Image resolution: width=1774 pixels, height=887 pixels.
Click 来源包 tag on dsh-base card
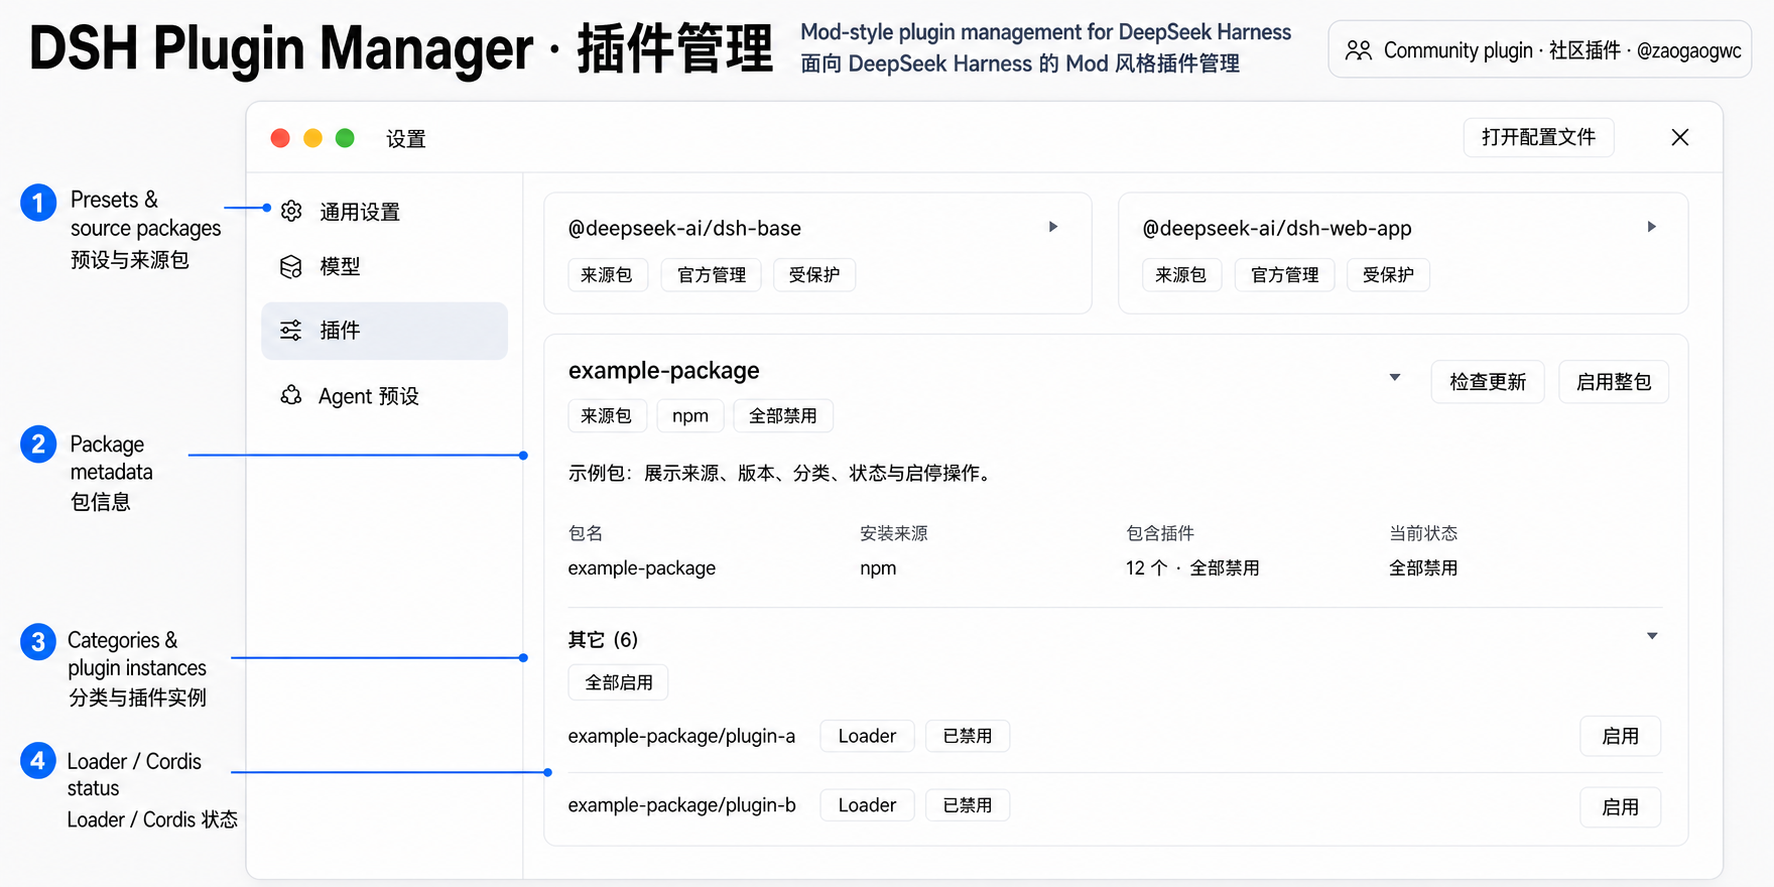click(607, 275)
